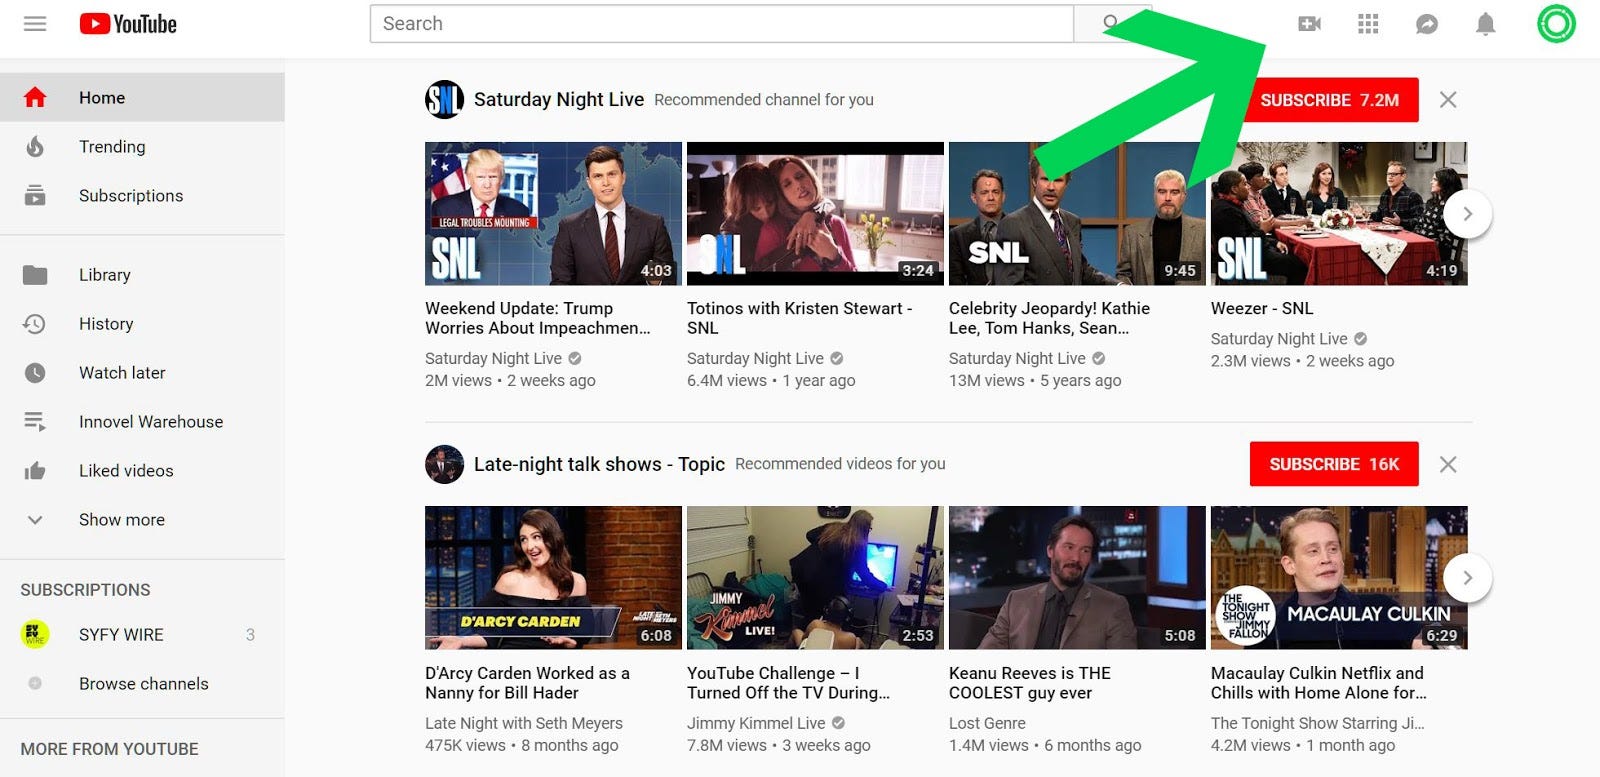The width and height of the screenshot is (1600, 777).
Task: Click the Browse channels plus icon
Action: tap(35, 683)
